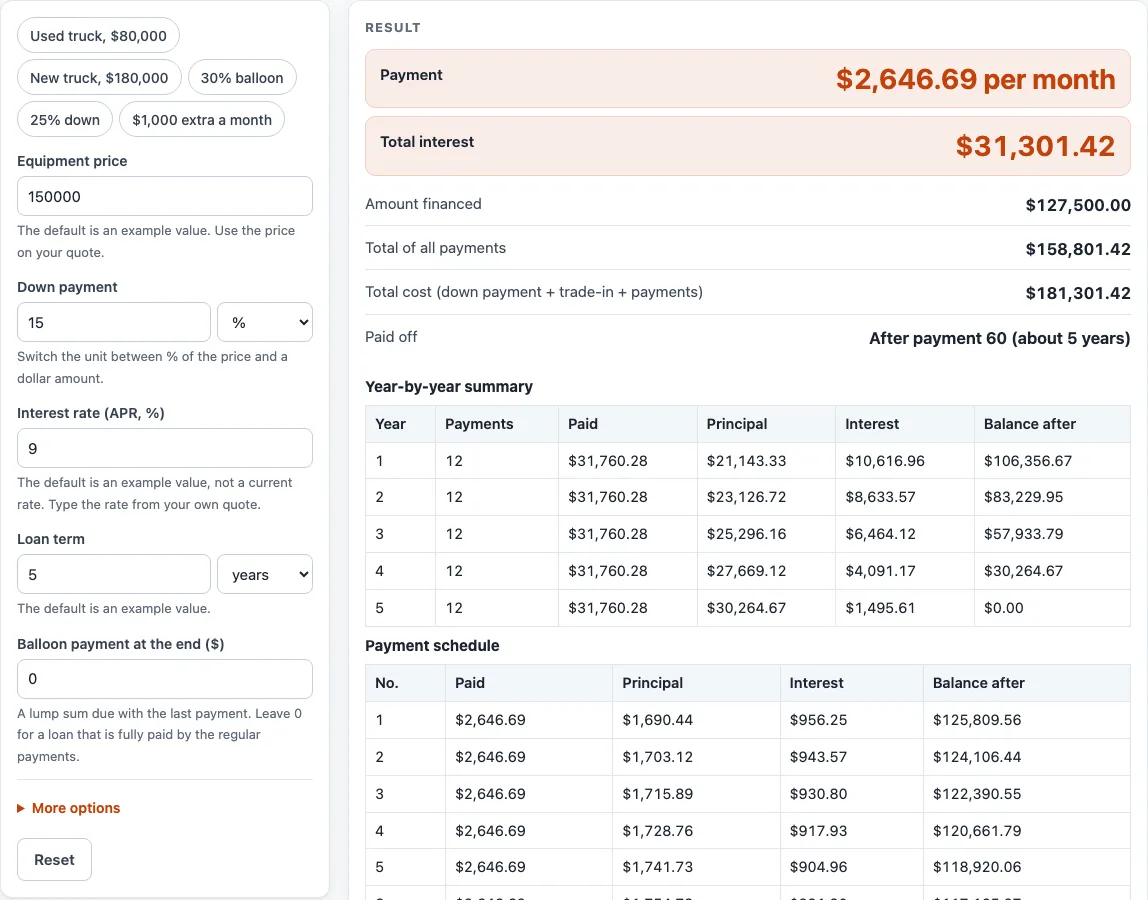Expand the More options section
Viewport: 1148px width, 900px height.
[69, 808]
